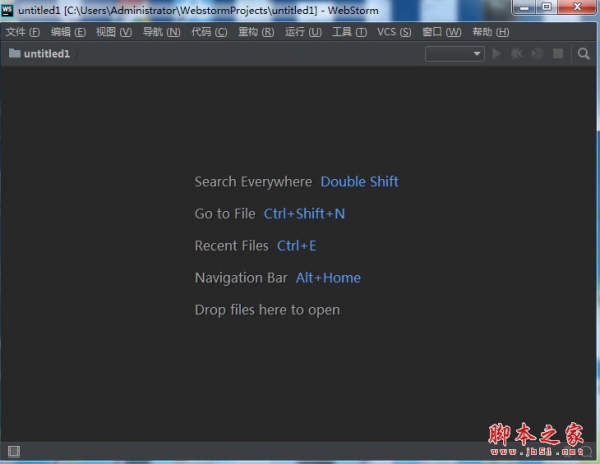Click the Stop square icon
This screenshot has height=464, width=600.
558,54
